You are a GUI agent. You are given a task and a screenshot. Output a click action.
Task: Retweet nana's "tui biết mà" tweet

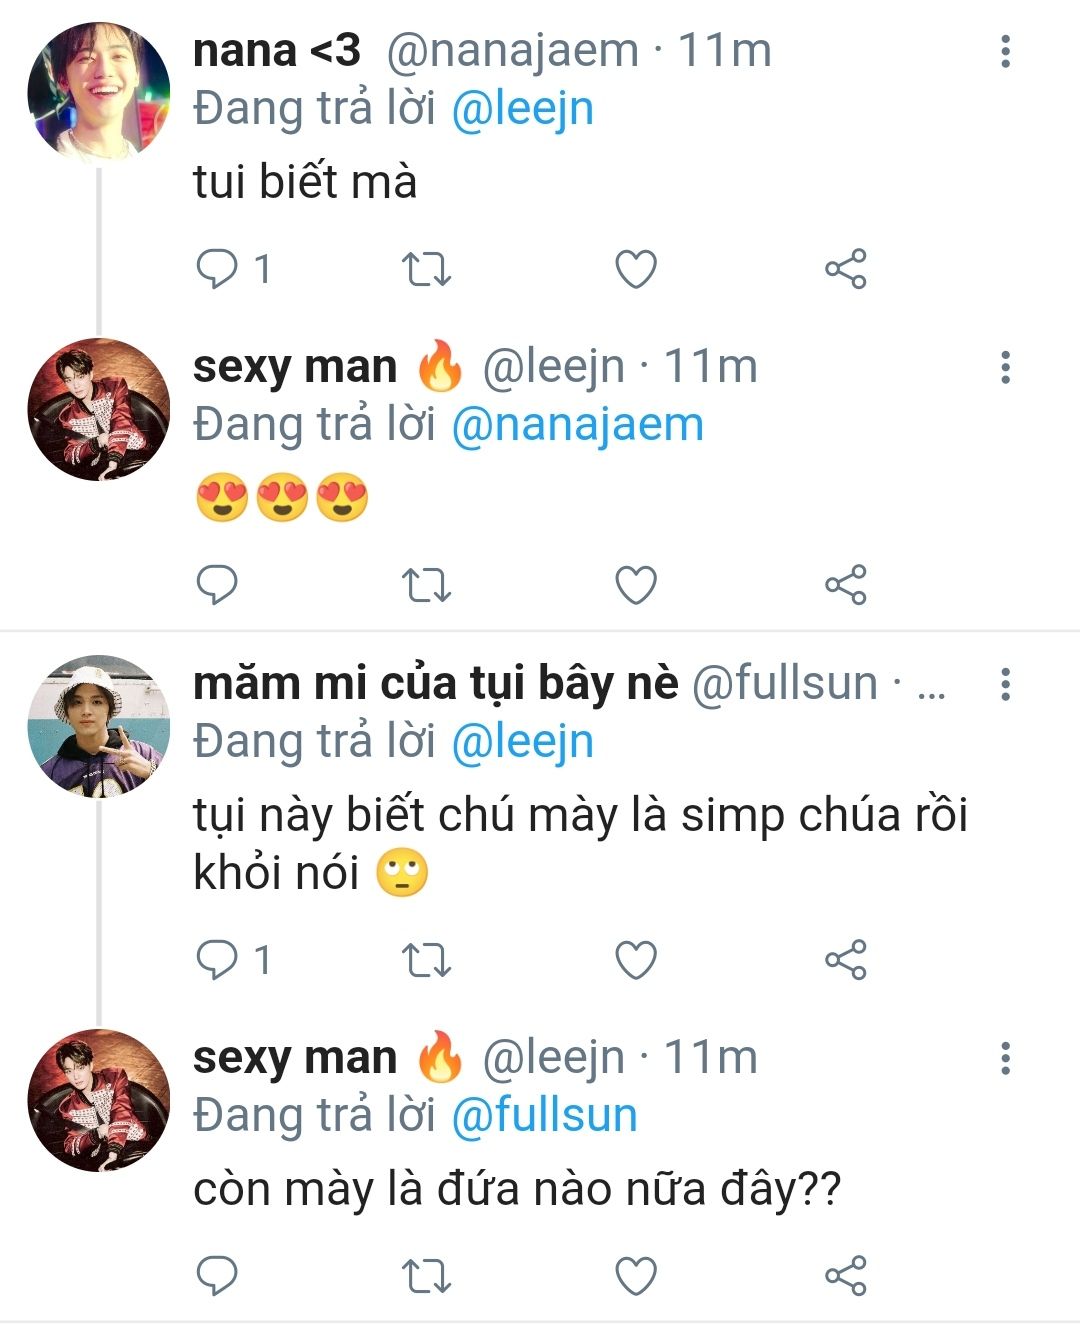426,269
